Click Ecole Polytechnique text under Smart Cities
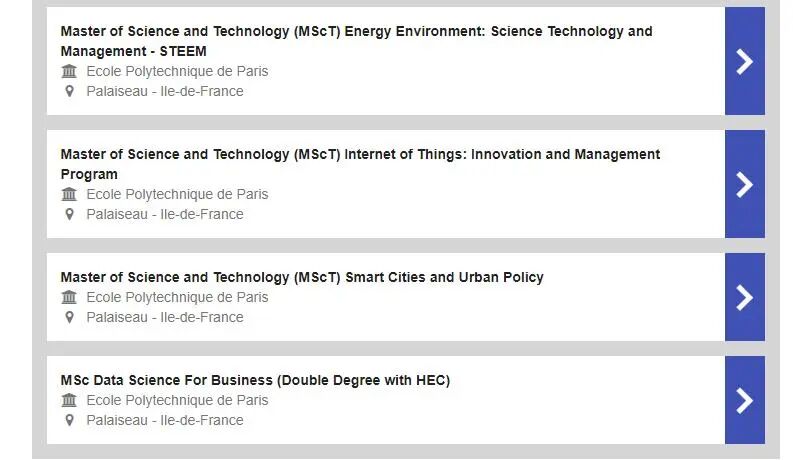Viewport: 793px width, 460px height. [x=177, y=297]
